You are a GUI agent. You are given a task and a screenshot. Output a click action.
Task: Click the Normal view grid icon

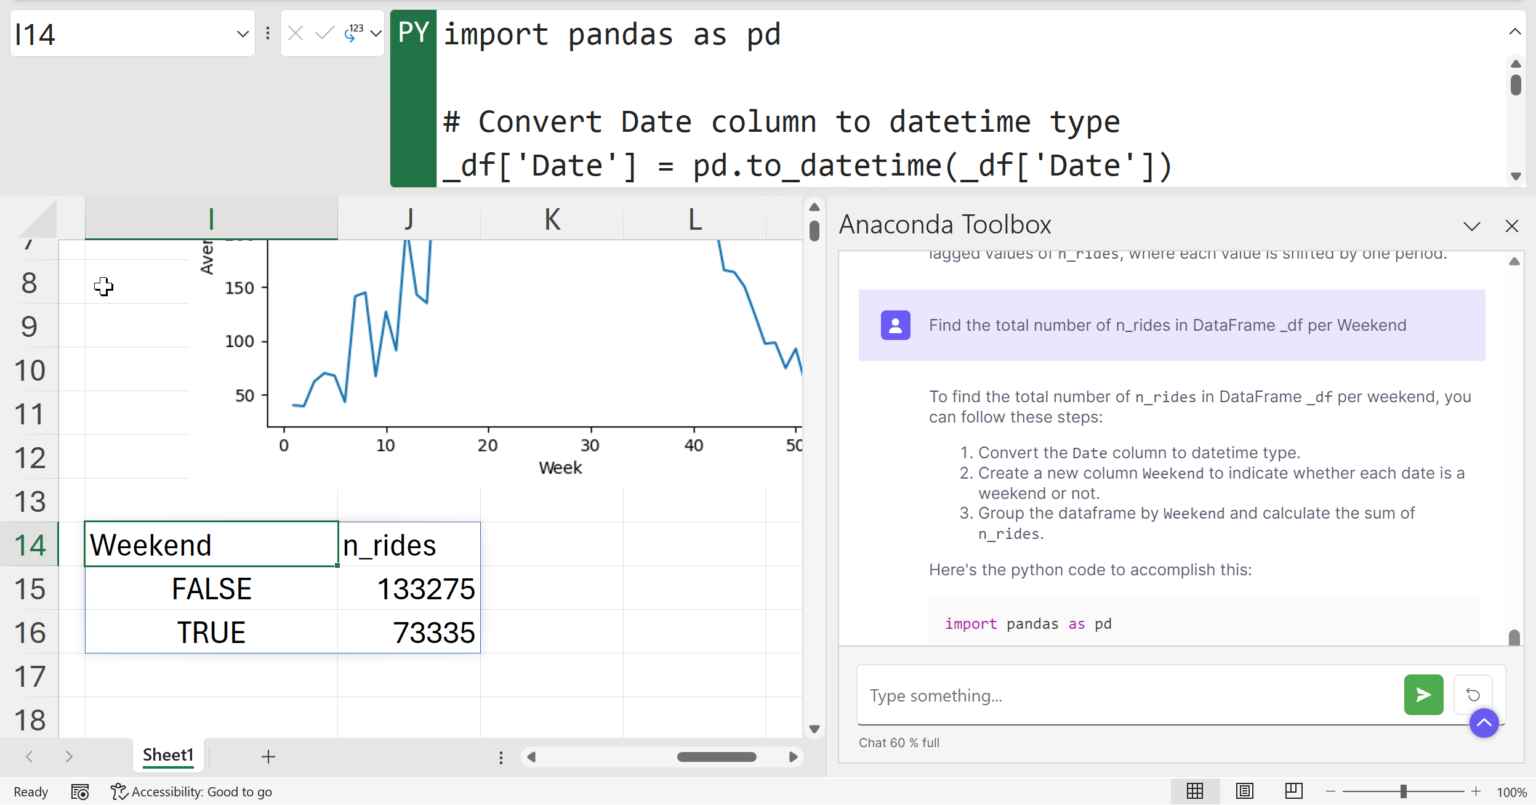(x=1194, y=791)
